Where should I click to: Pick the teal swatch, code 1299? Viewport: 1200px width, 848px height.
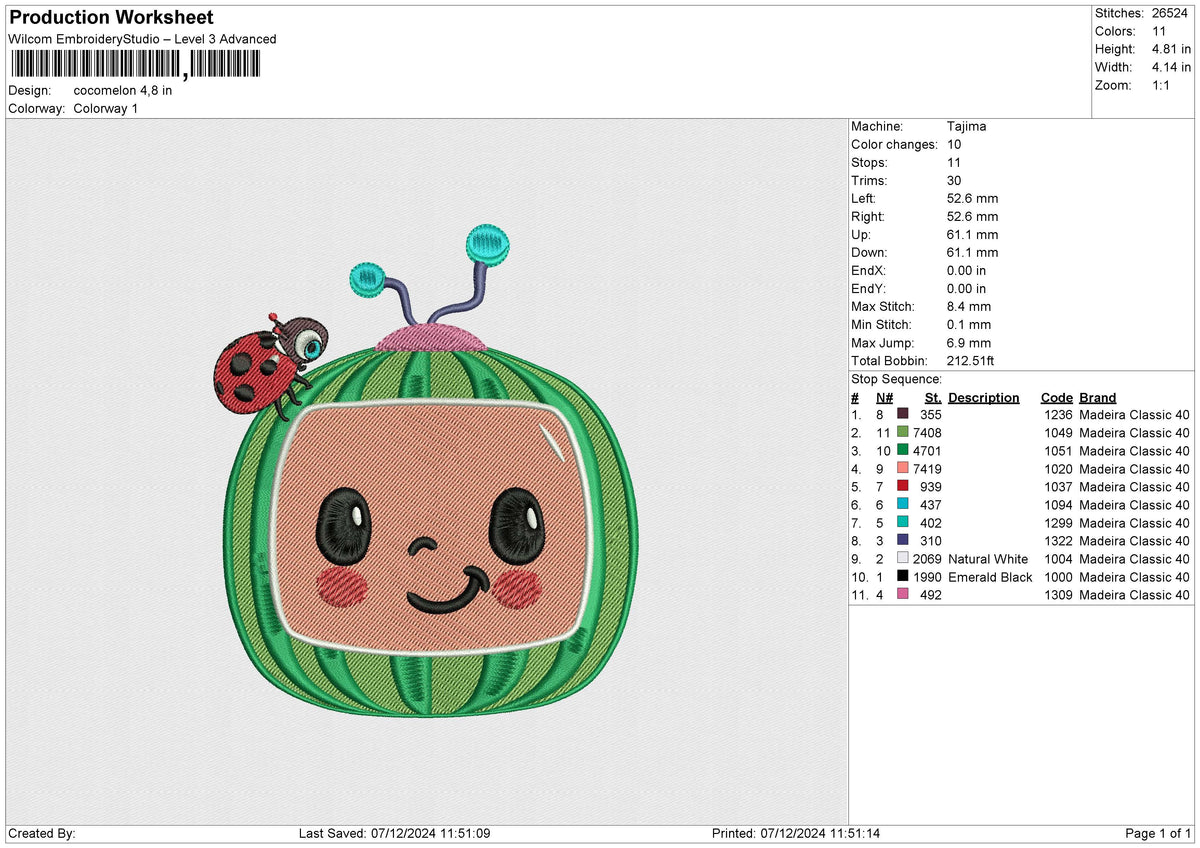point(903,522)
